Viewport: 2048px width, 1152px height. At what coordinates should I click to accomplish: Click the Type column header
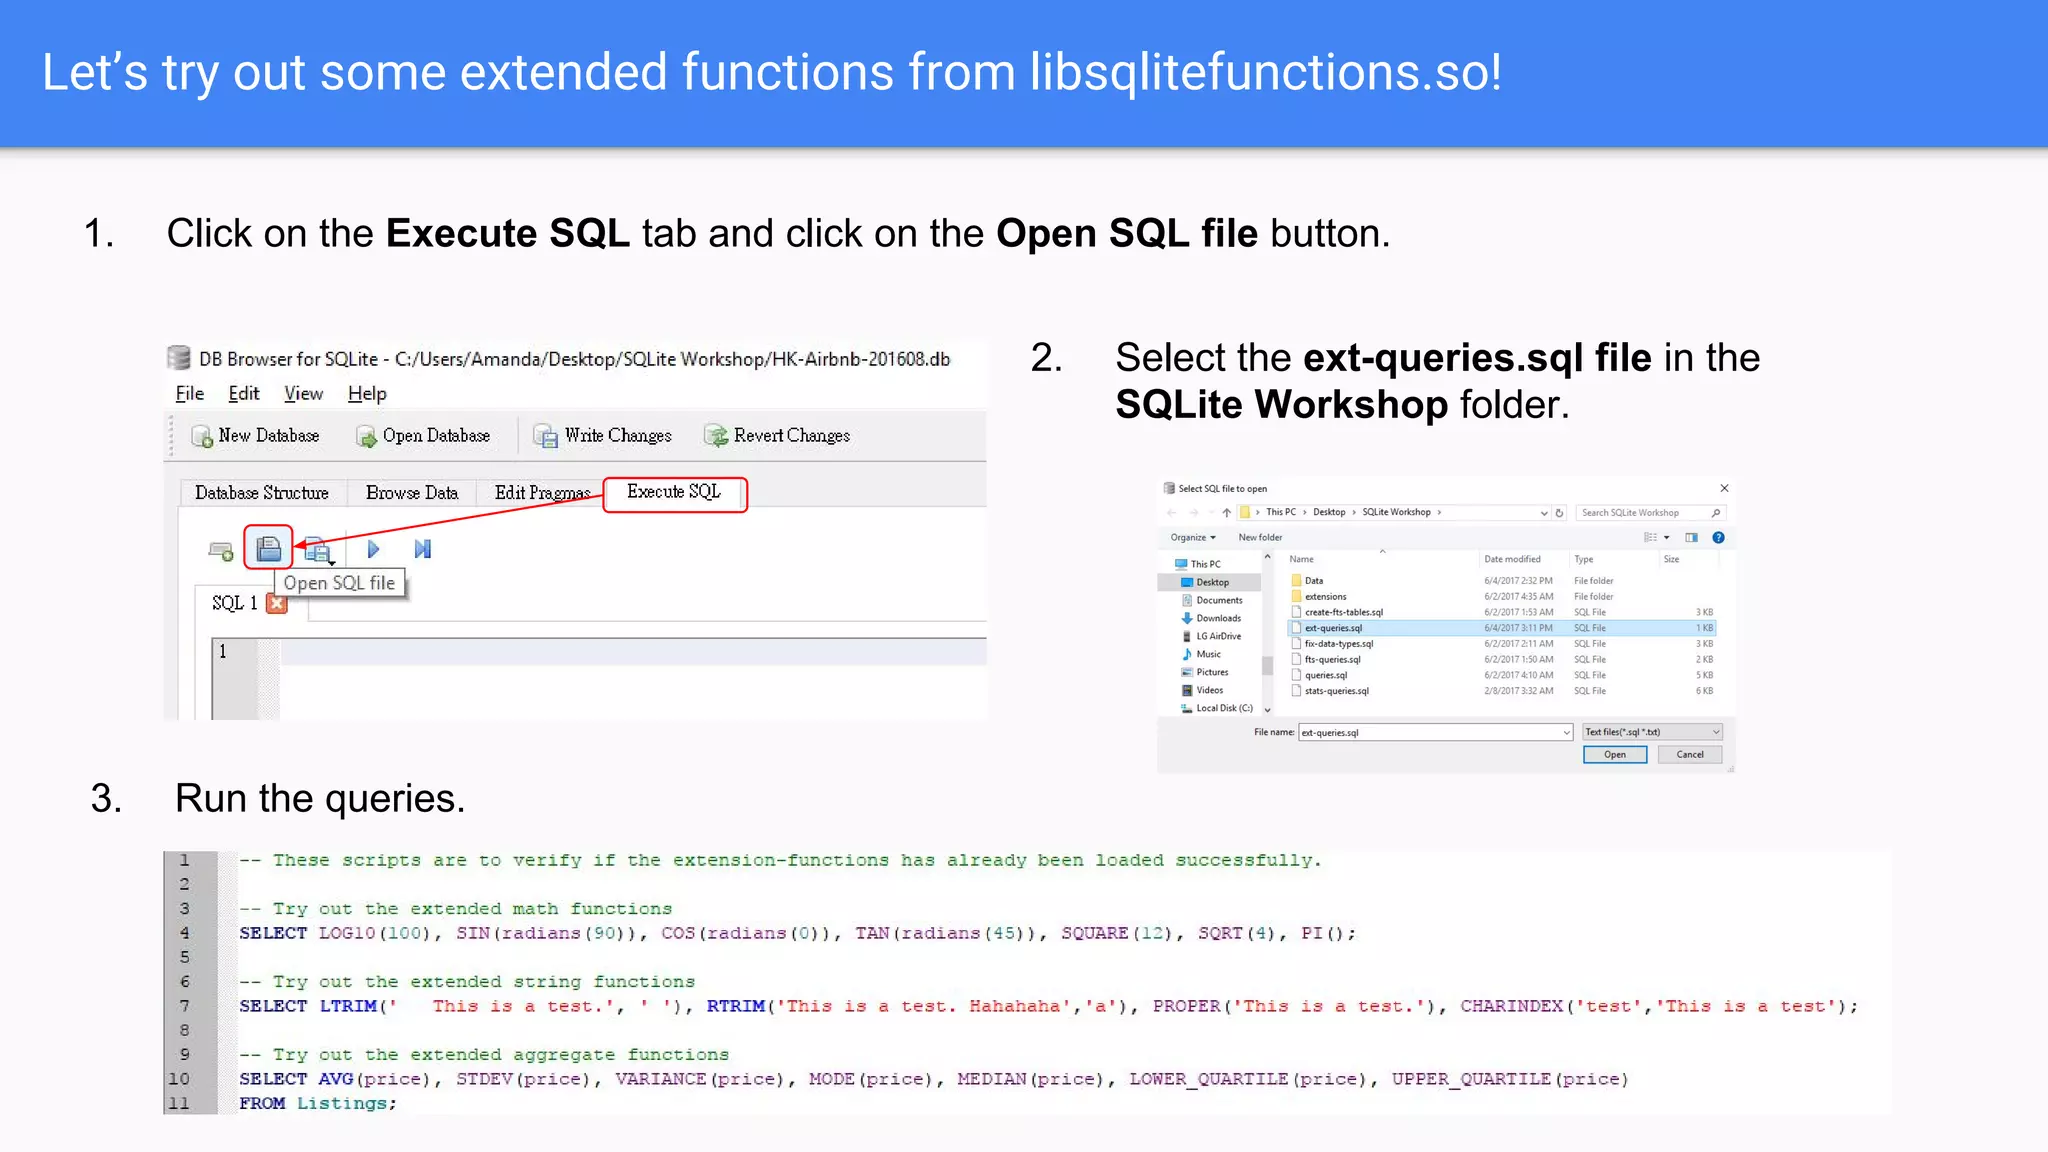coord(1583,560)
